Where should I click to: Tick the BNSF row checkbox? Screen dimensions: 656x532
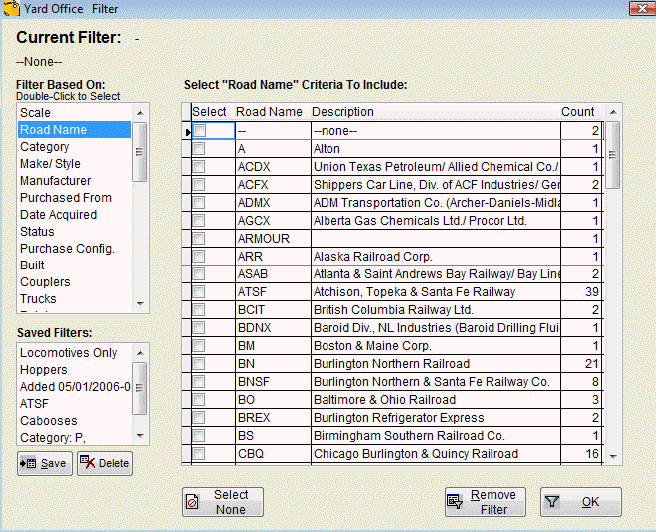tap(199, 381)
